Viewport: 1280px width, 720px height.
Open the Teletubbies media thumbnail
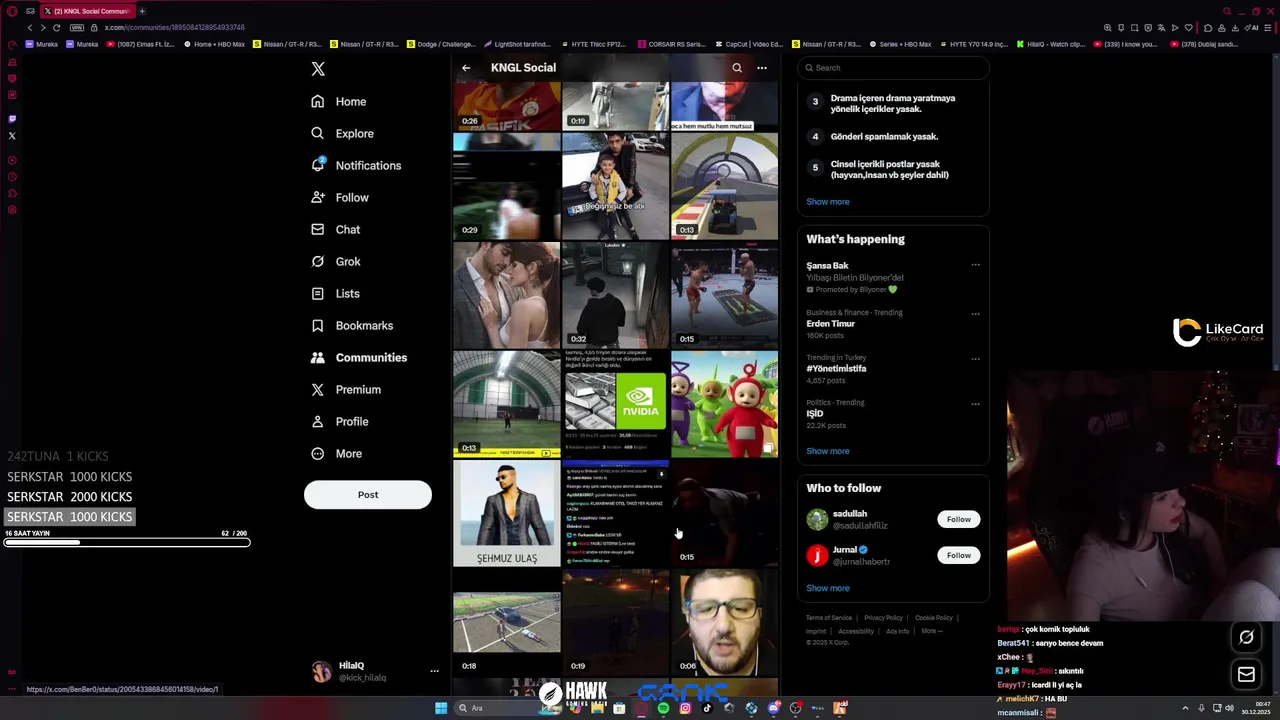click(x=724, y=404)
